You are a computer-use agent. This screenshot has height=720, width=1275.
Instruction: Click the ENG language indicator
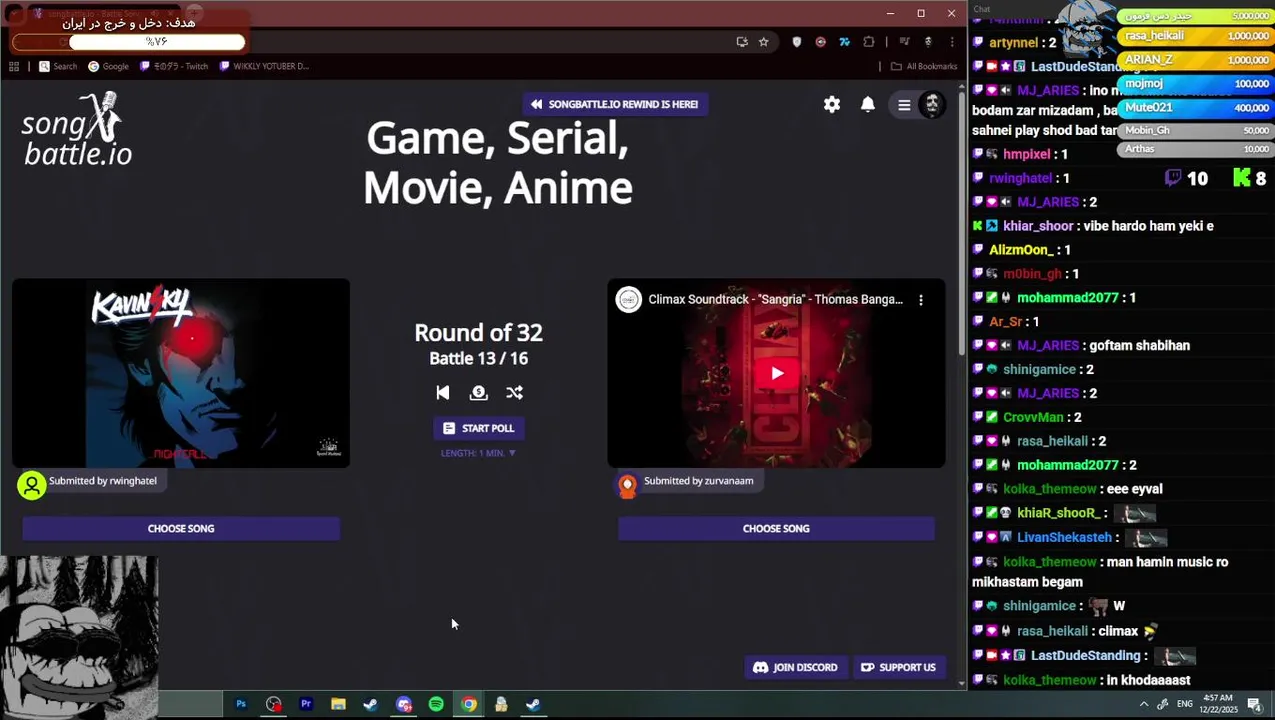tap(1185, 704)
